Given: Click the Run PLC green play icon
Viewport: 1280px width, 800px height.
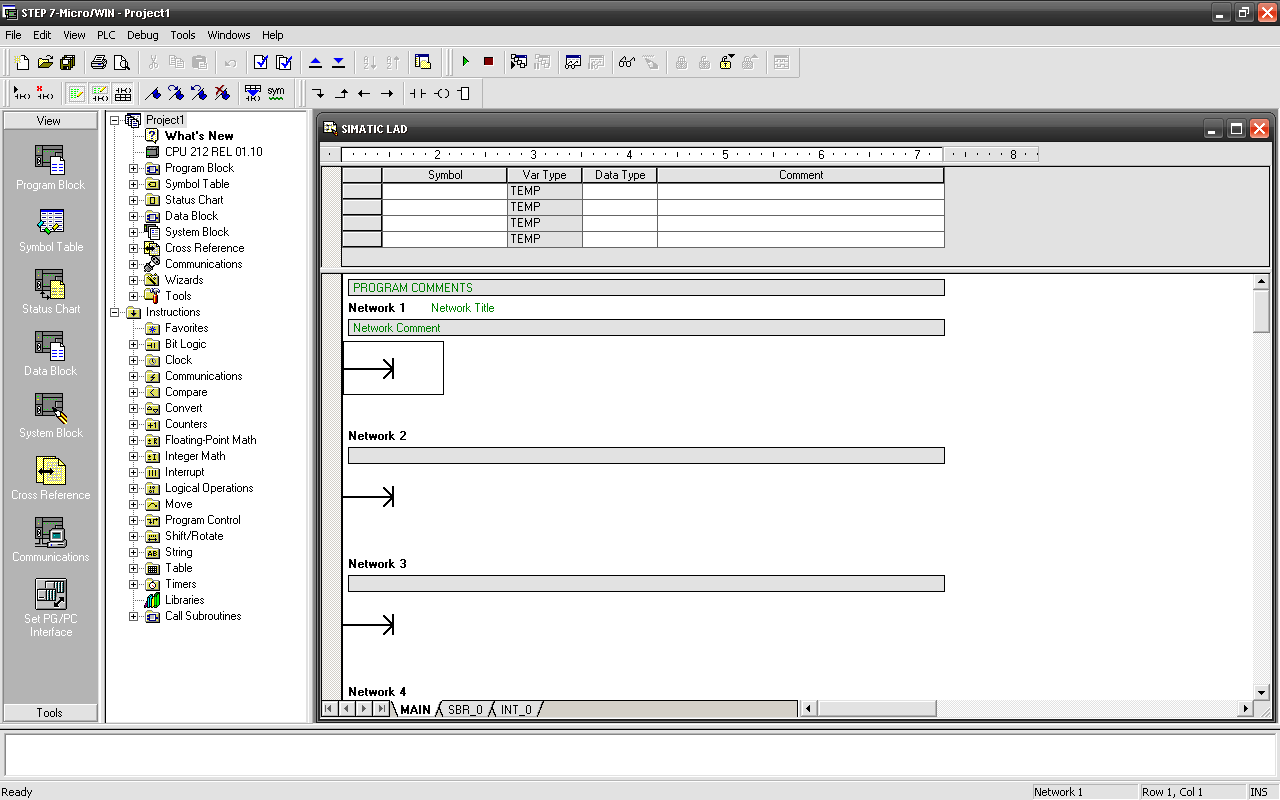Looking at the screenshot, I should (x=465, y=62).
